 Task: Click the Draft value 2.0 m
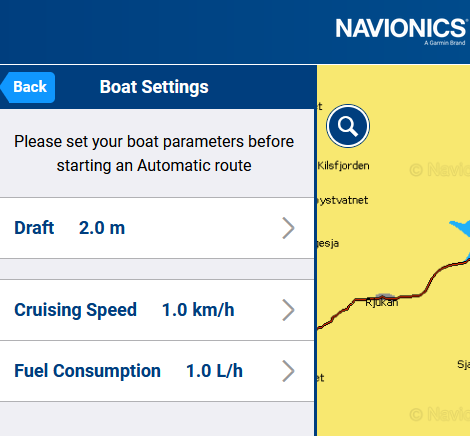click(102, 228)
